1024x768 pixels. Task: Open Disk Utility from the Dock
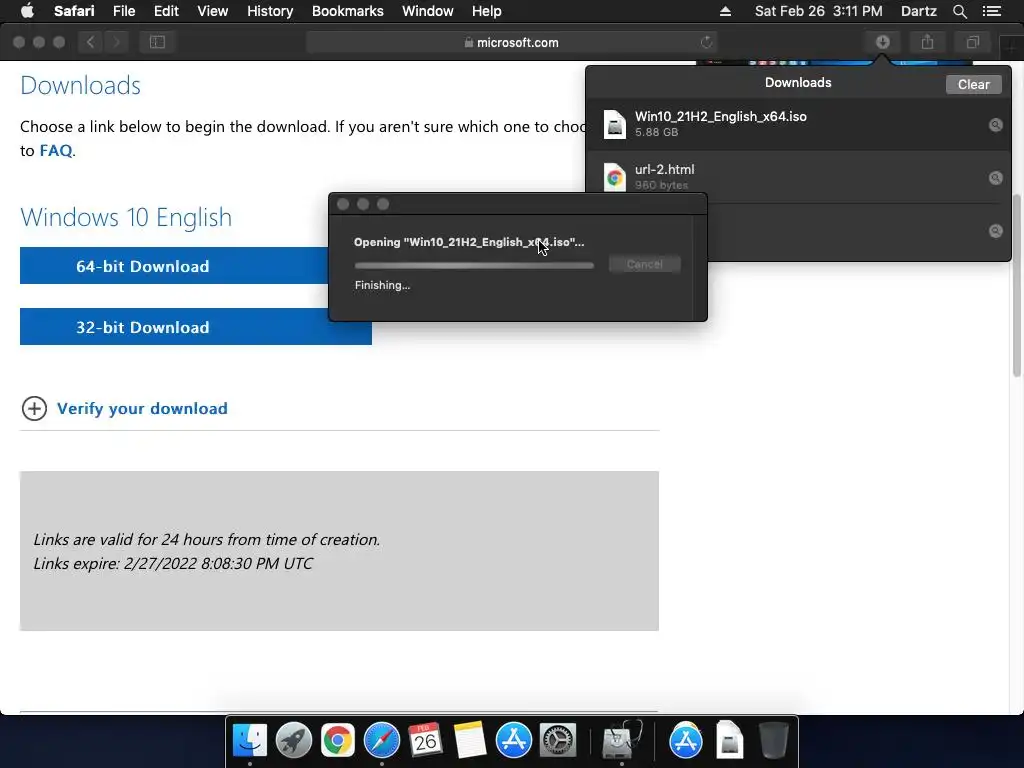621,740
